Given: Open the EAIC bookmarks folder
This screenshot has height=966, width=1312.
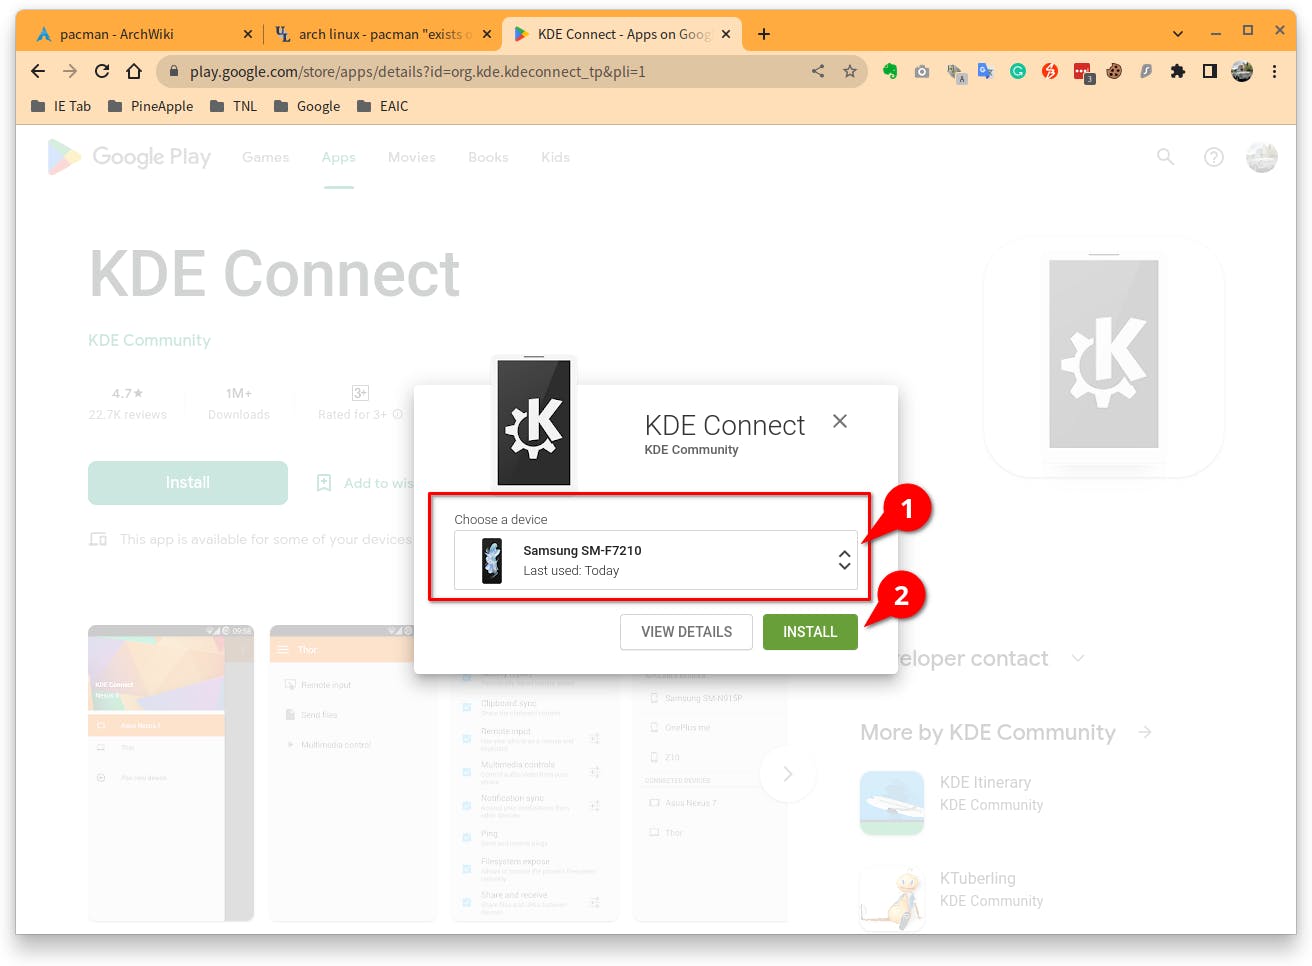Looking at the screenshot, I should (x=382, y=106).
